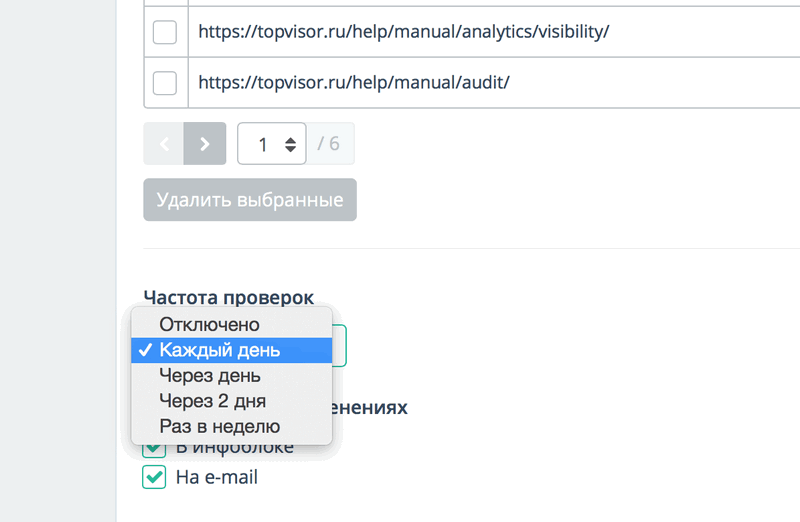800x522 pixels.
Task: Check the visibility URL row checkbox
Action: tap(164, 32)
